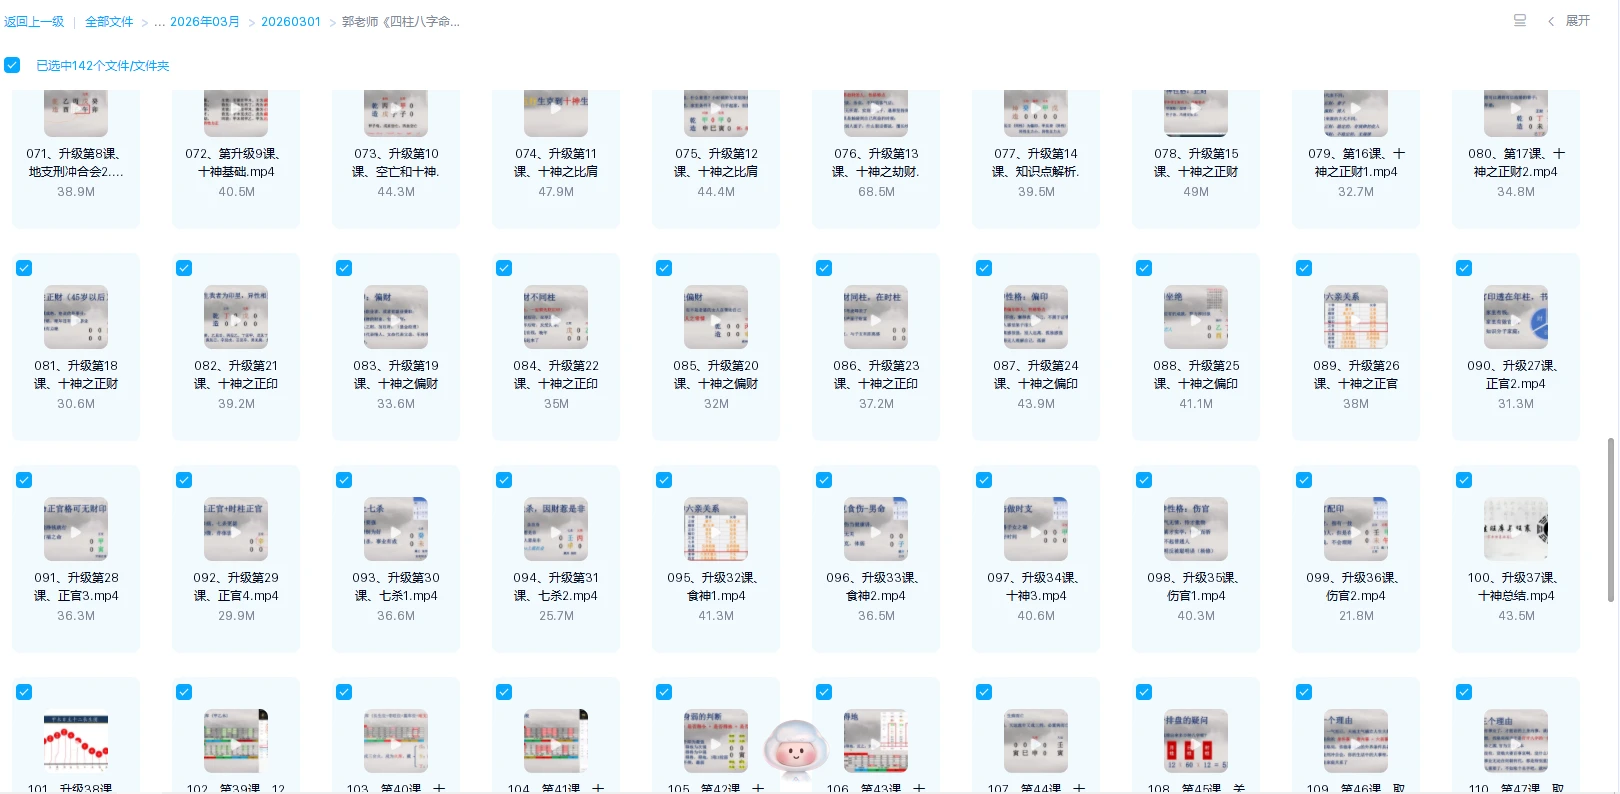Expand the collapsed breadcrumb ellipsis path
Screen dimensions: 1620x794
(159, 22)
